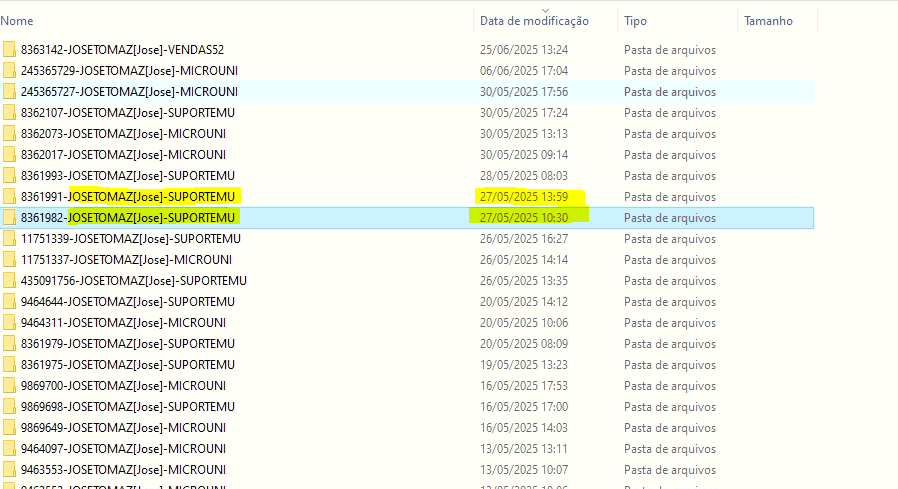Select folder name 9869700-JOSETOMAZ[Jose]-MICROUNI
This screenshot has height=489, width=898.
pyautogui.click(x=123, y=386)
